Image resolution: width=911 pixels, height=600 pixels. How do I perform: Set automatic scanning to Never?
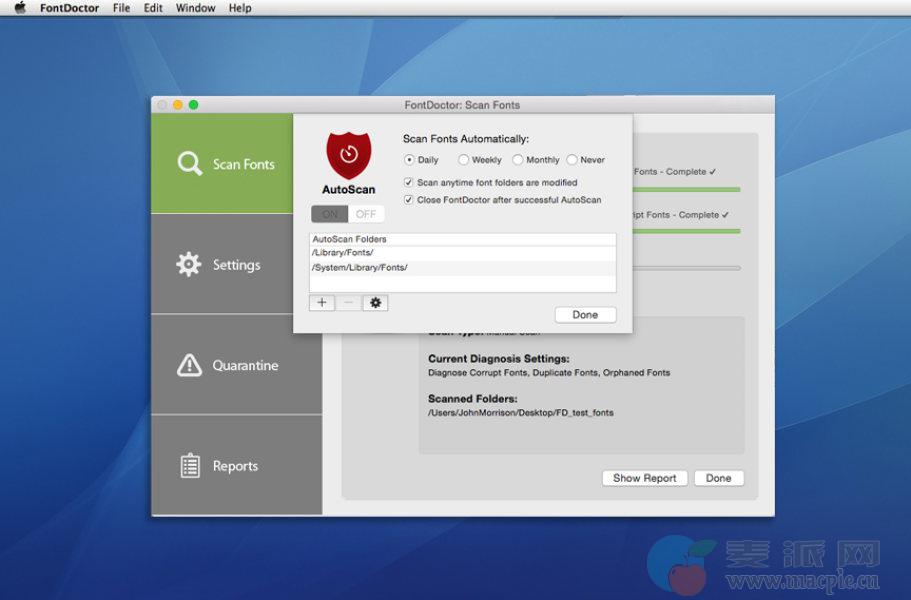tap(572, 160)
